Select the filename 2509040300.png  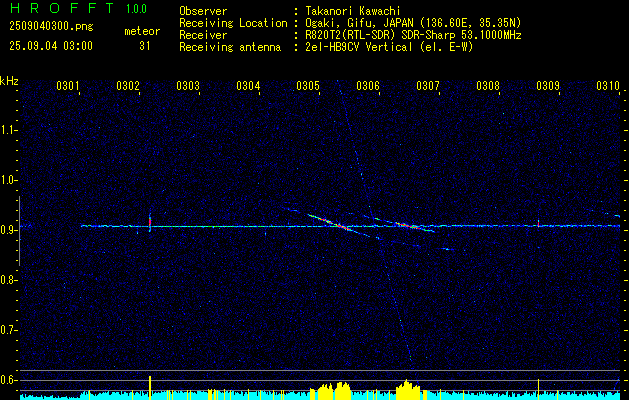(x=51, y=27)
